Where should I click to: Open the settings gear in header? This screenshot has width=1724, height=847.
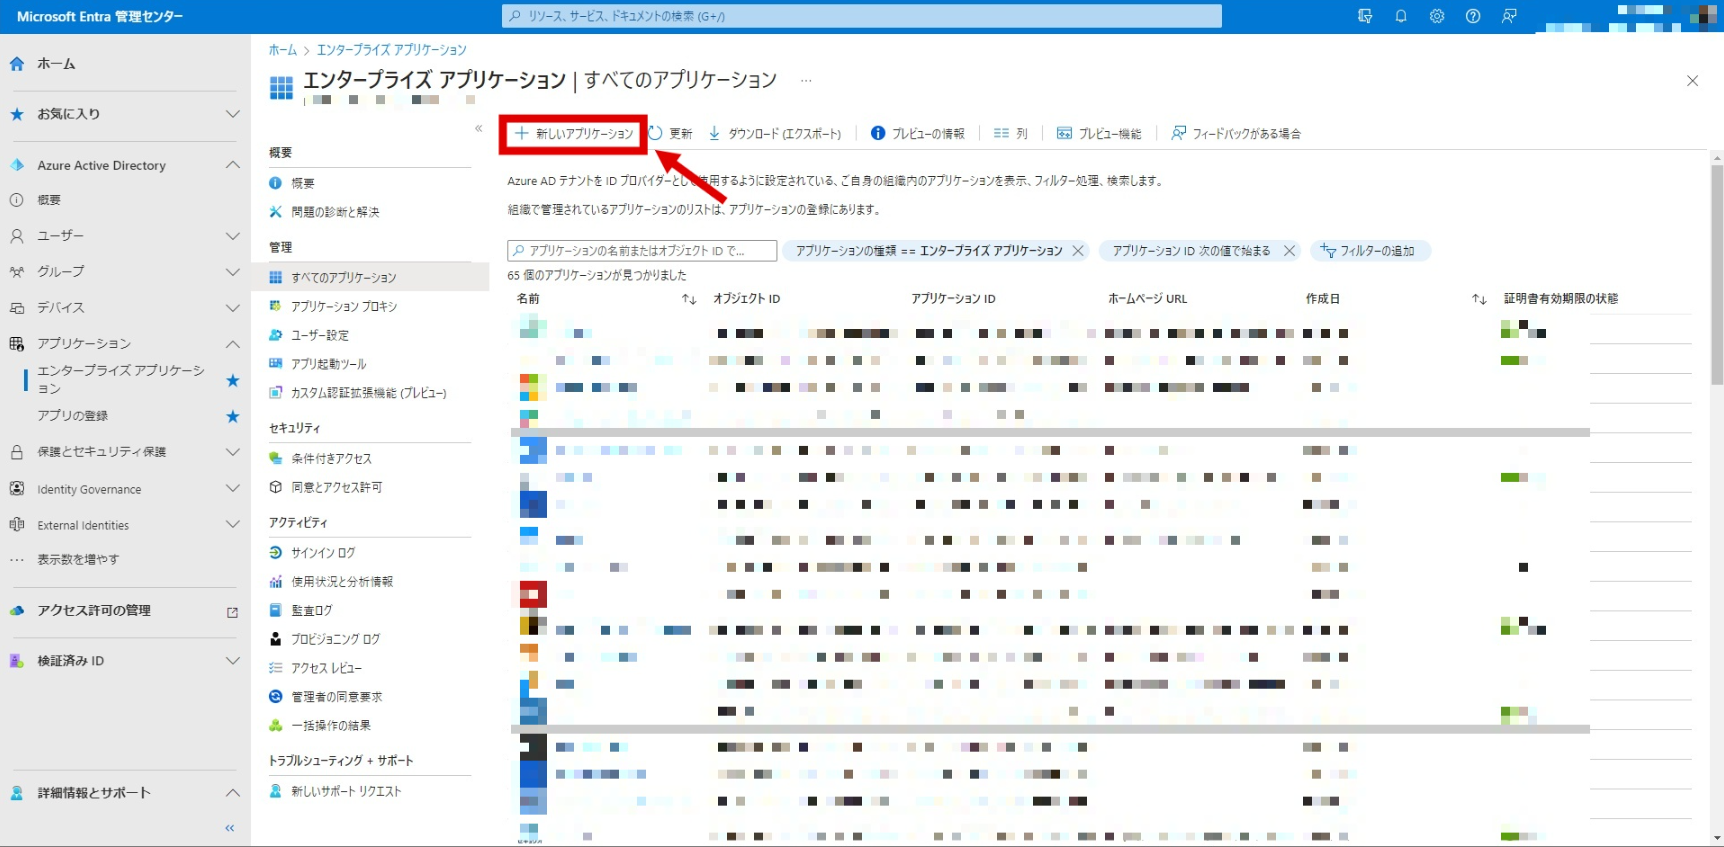[x=1437, y=16]
